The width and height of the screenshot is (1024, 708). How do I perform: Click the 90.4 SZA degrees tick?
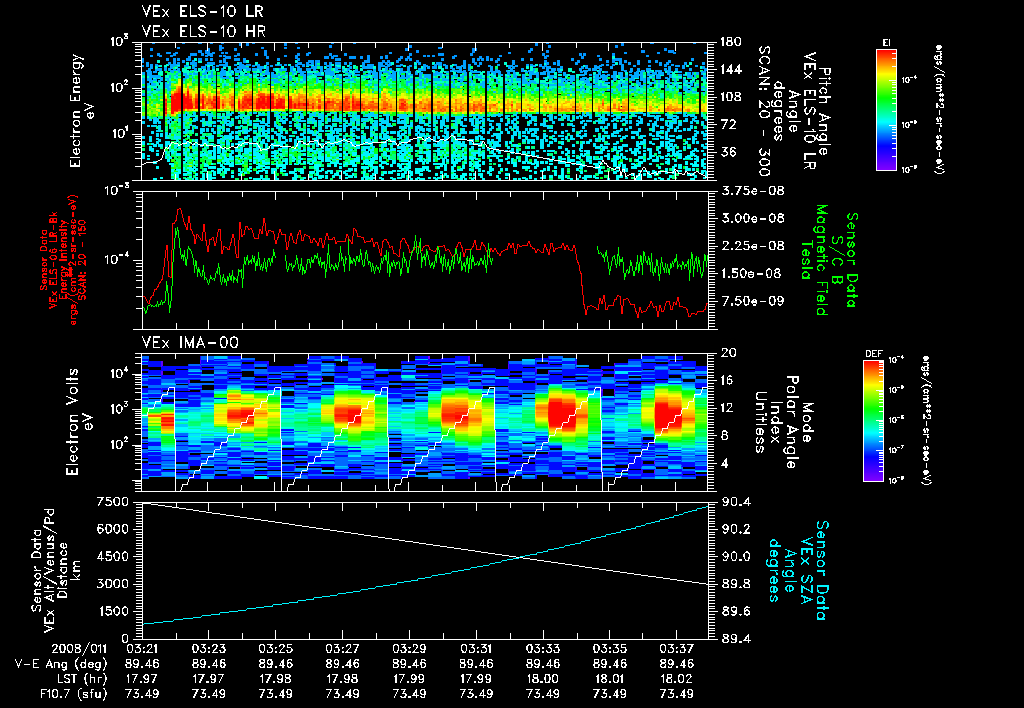[x=735, y=502]
